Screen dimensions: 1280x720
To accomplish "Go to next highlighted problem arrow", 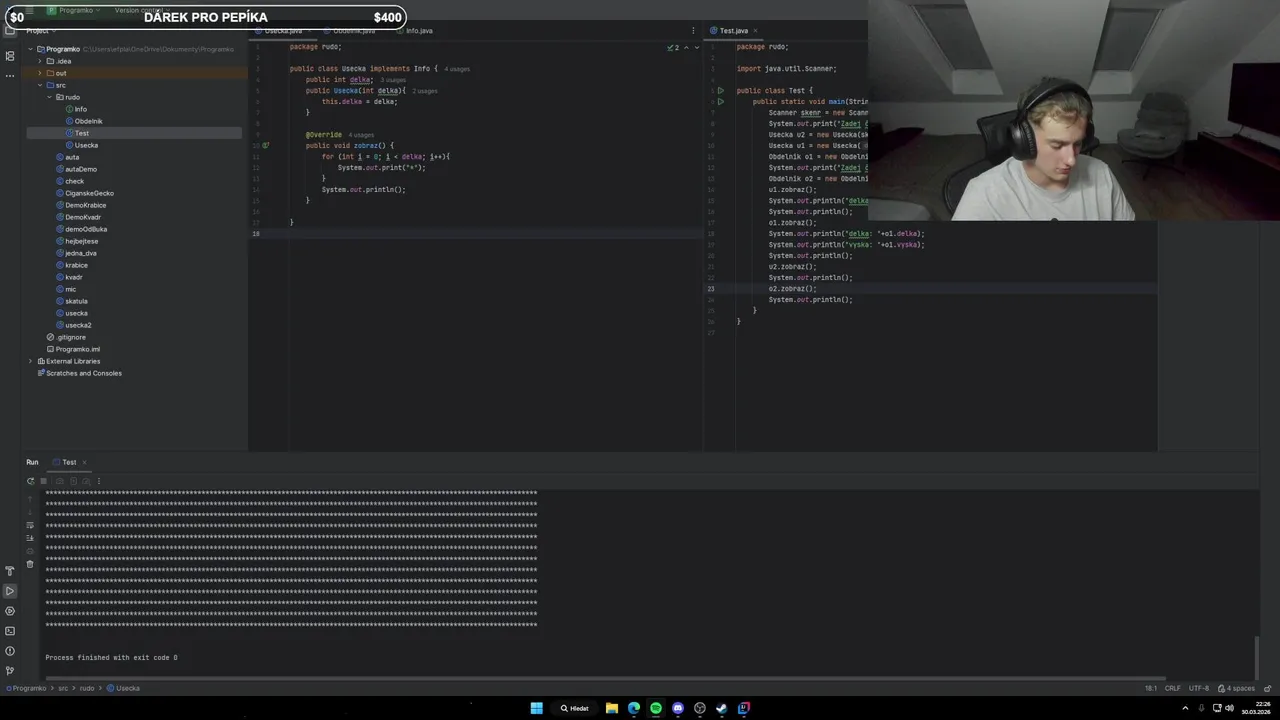I will point(695,47).
